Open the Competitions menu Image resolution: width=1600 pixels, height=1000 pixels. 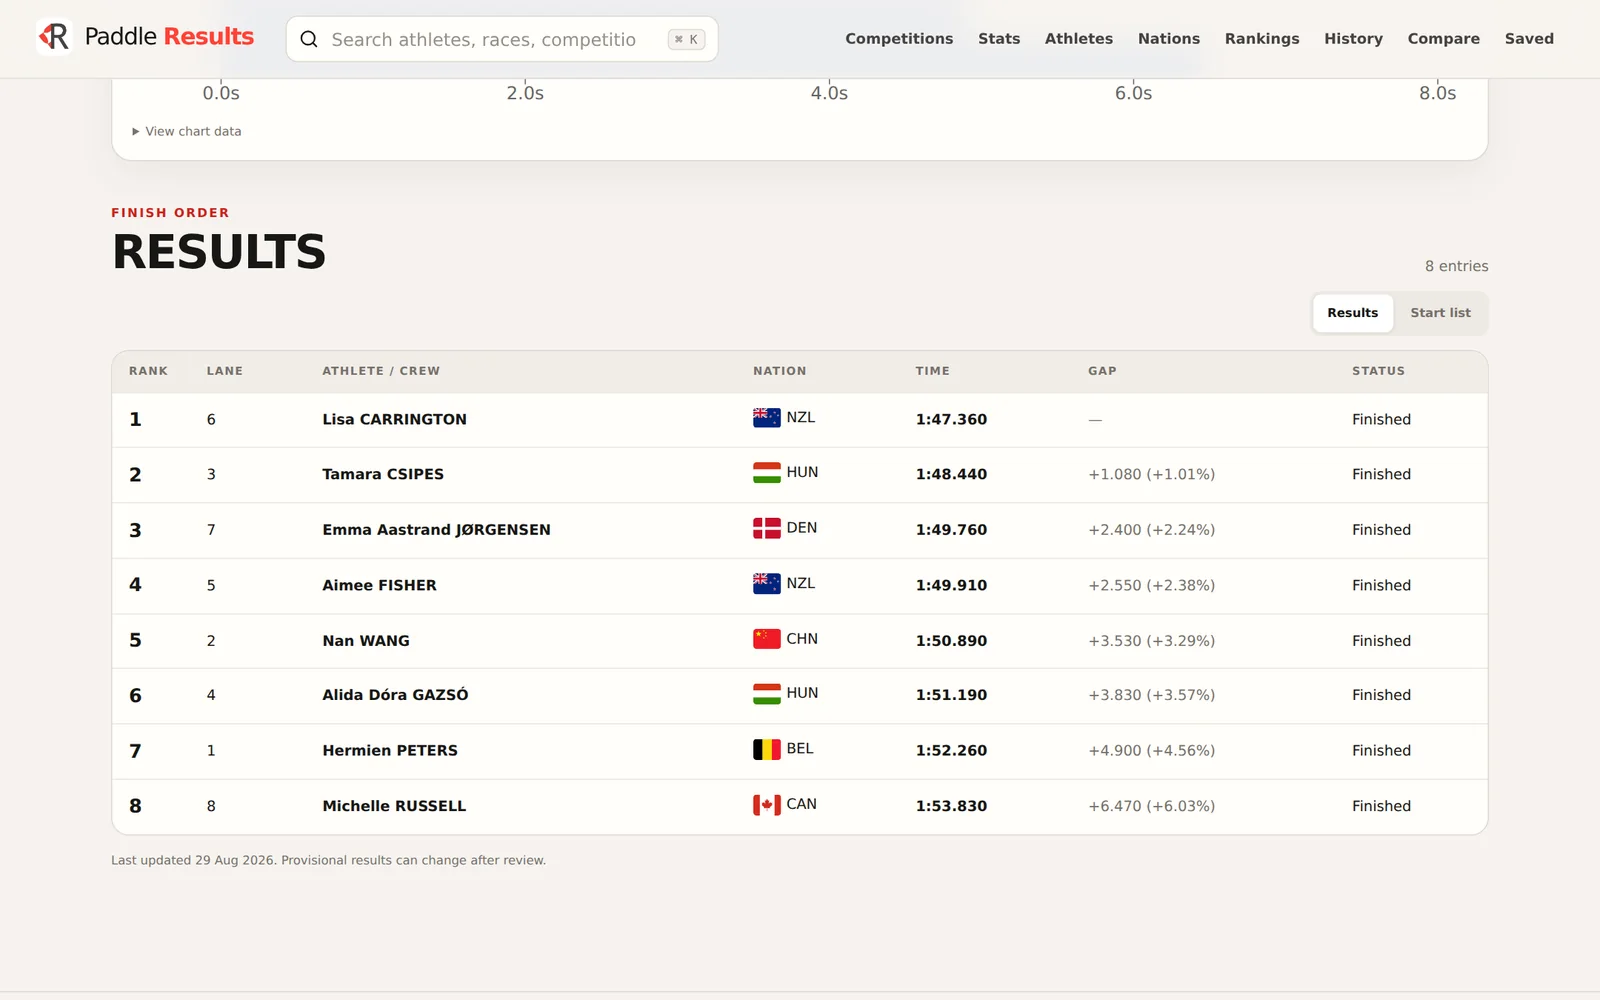[x=899, y=39]
